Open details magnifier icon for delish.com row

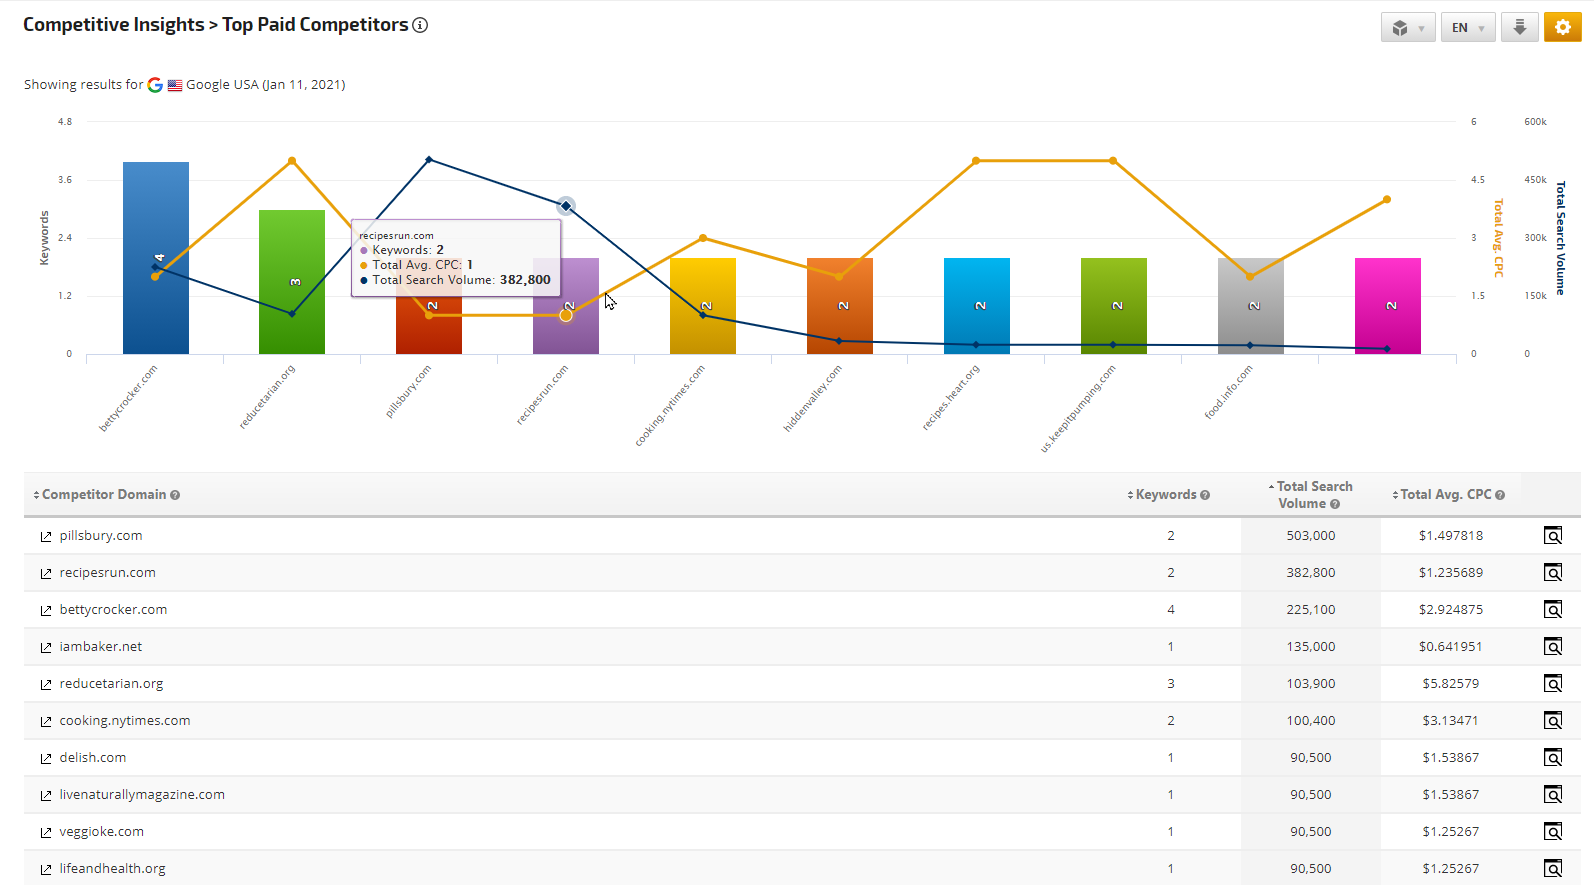click(1552, 758)
